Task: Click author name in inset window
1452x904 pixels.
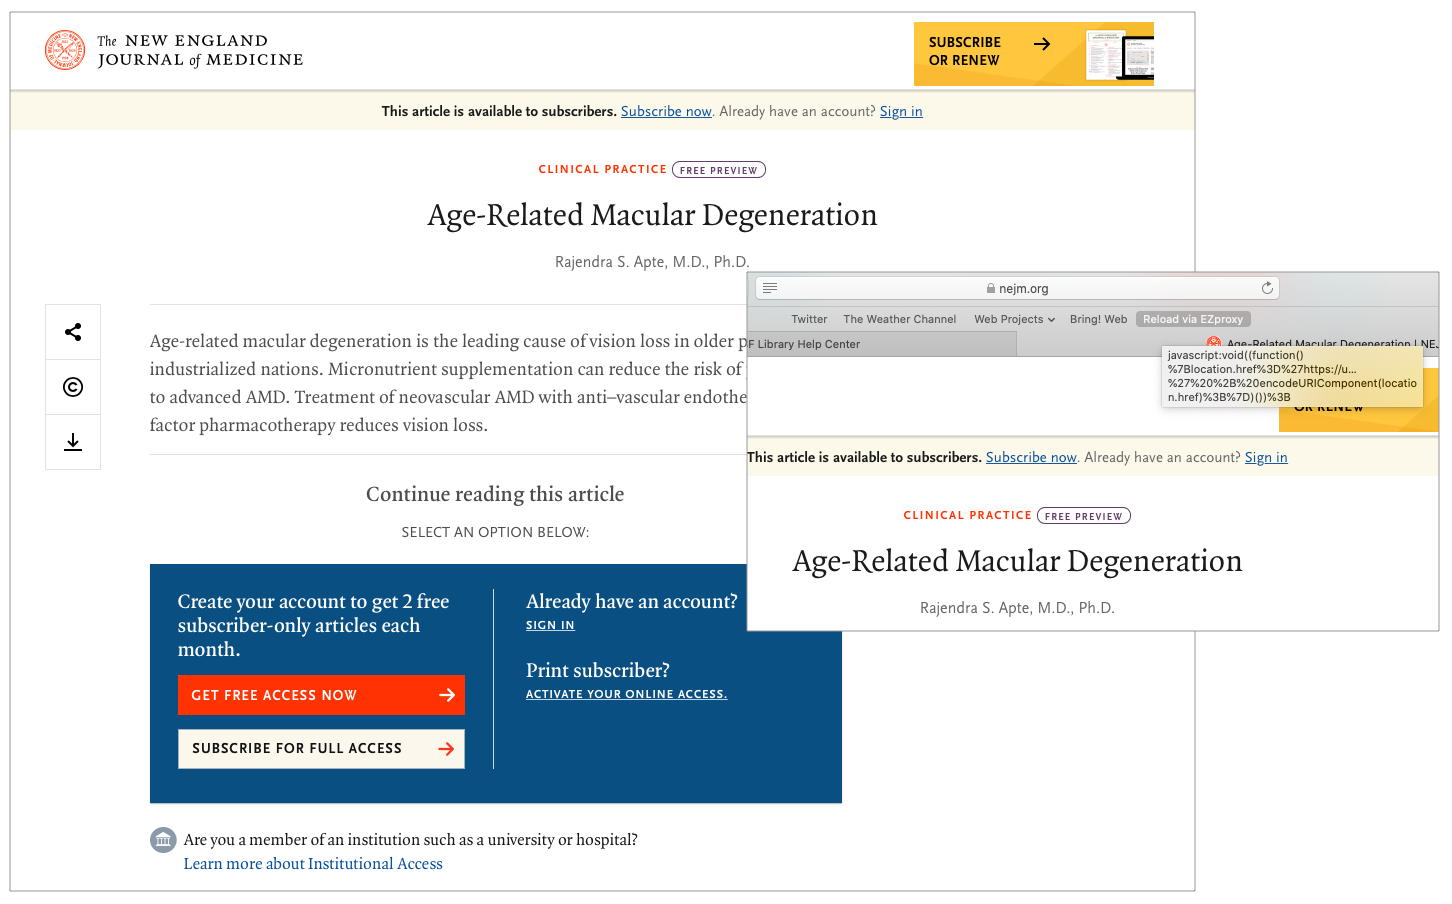Action: coord(1017,608)
